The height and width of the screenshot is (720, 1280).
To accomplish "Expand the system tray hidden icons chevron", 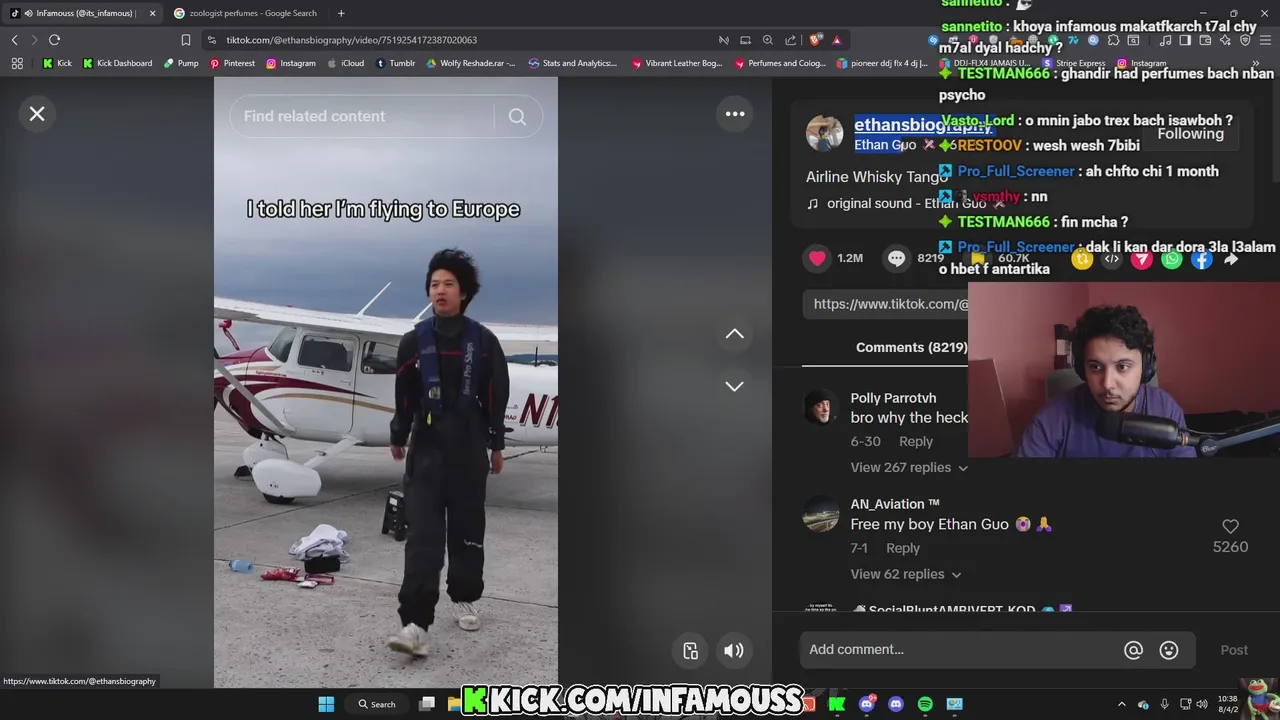I will 1121,704.
